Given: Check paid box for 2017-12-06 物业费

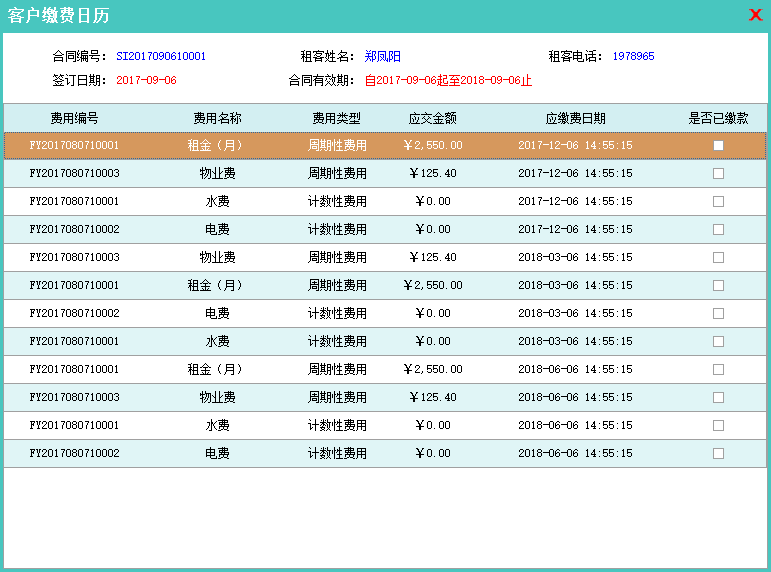Looking at the screenshot, I should pos(718,174).
